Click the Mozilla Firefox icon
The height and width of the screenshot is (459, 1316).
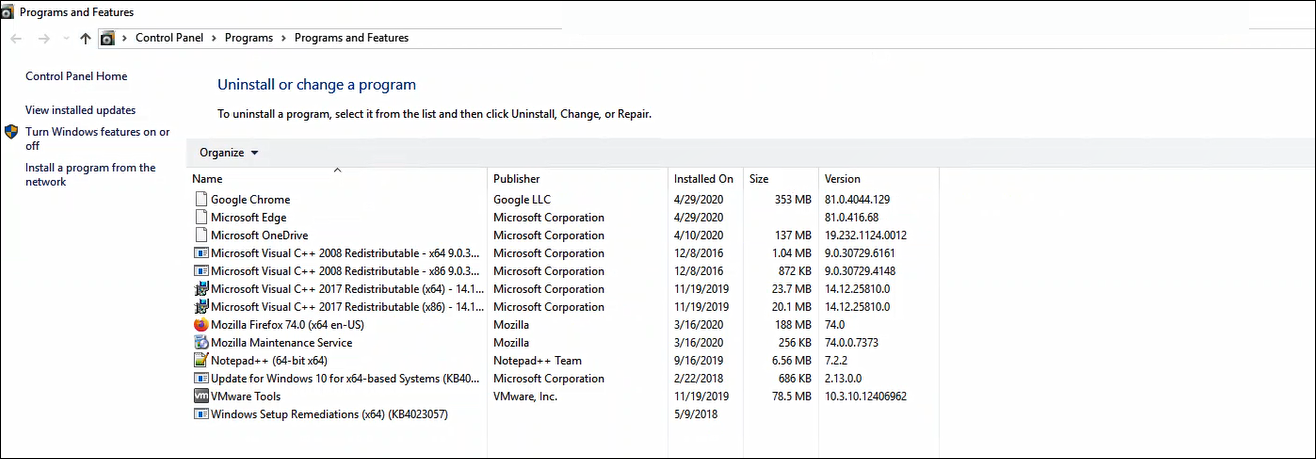[x=200, y=325]
